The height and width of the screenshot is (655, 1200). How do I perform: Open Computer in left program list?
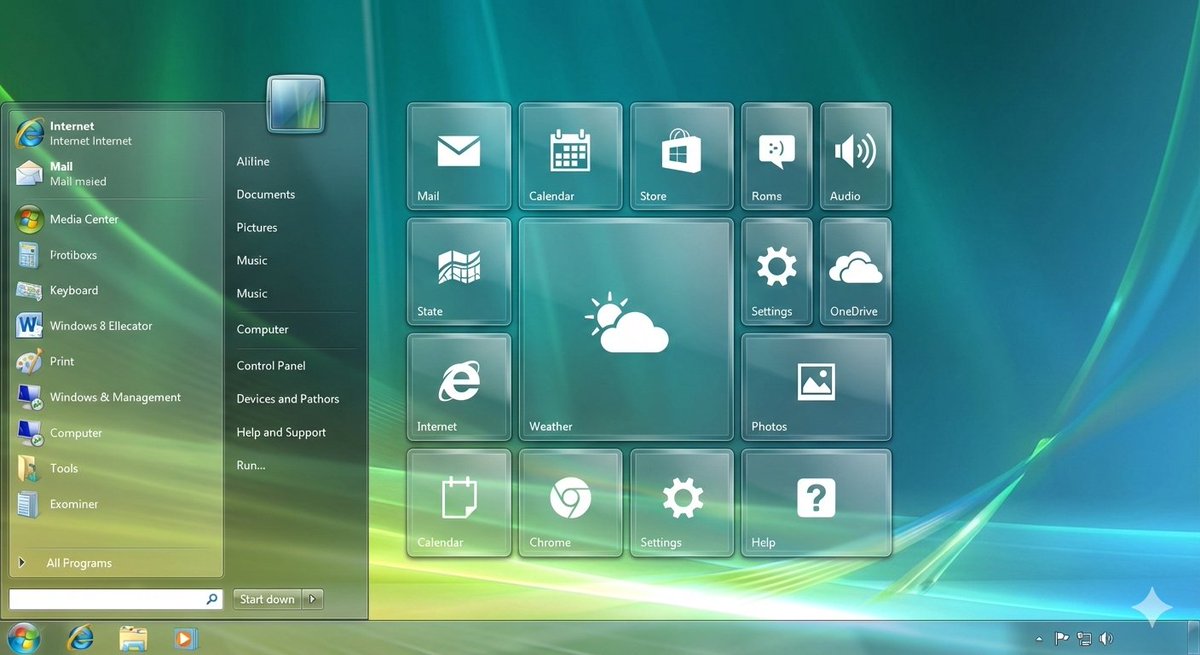pyautogui.click(x=116, y=433)
